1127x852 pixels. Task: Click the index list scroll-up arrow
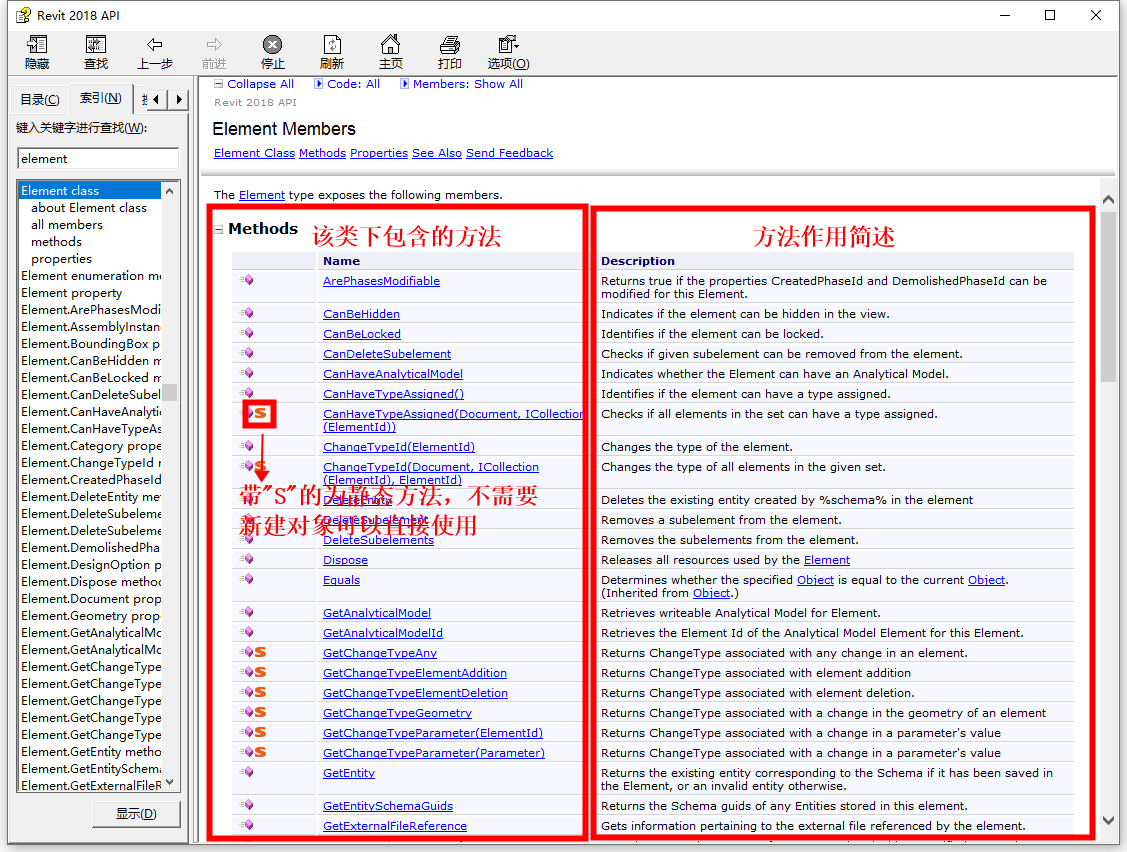coord(170,191)
